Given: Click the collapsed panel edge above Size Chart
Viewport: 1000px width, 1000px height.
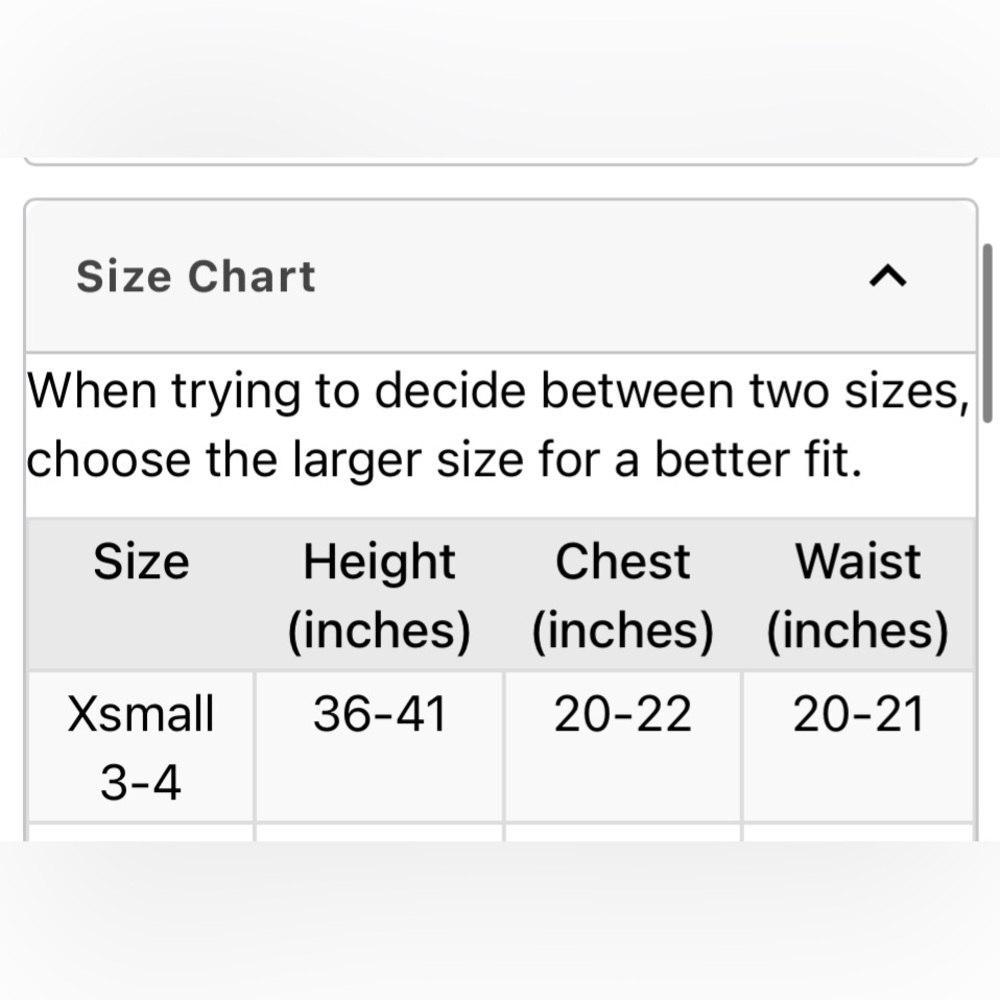Looking at the screenshot, I should click(x=501, y=161).
